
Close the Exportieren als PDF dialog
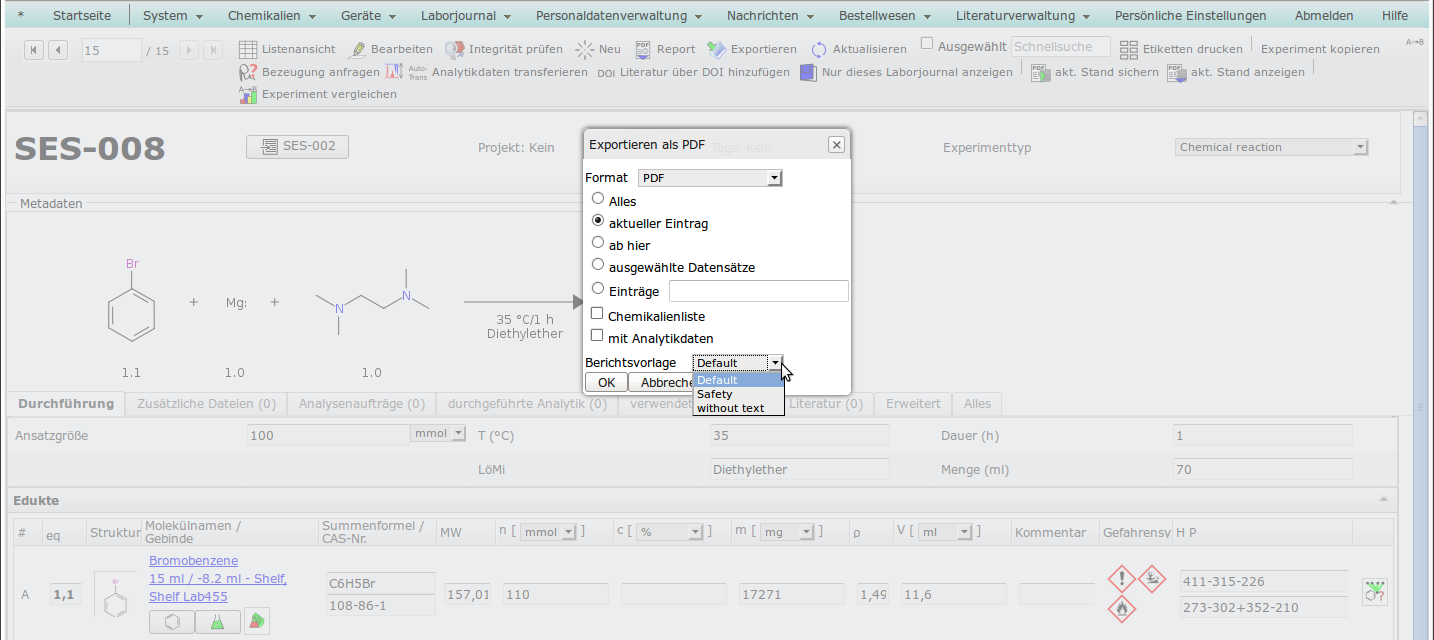[x=837, y=145]
